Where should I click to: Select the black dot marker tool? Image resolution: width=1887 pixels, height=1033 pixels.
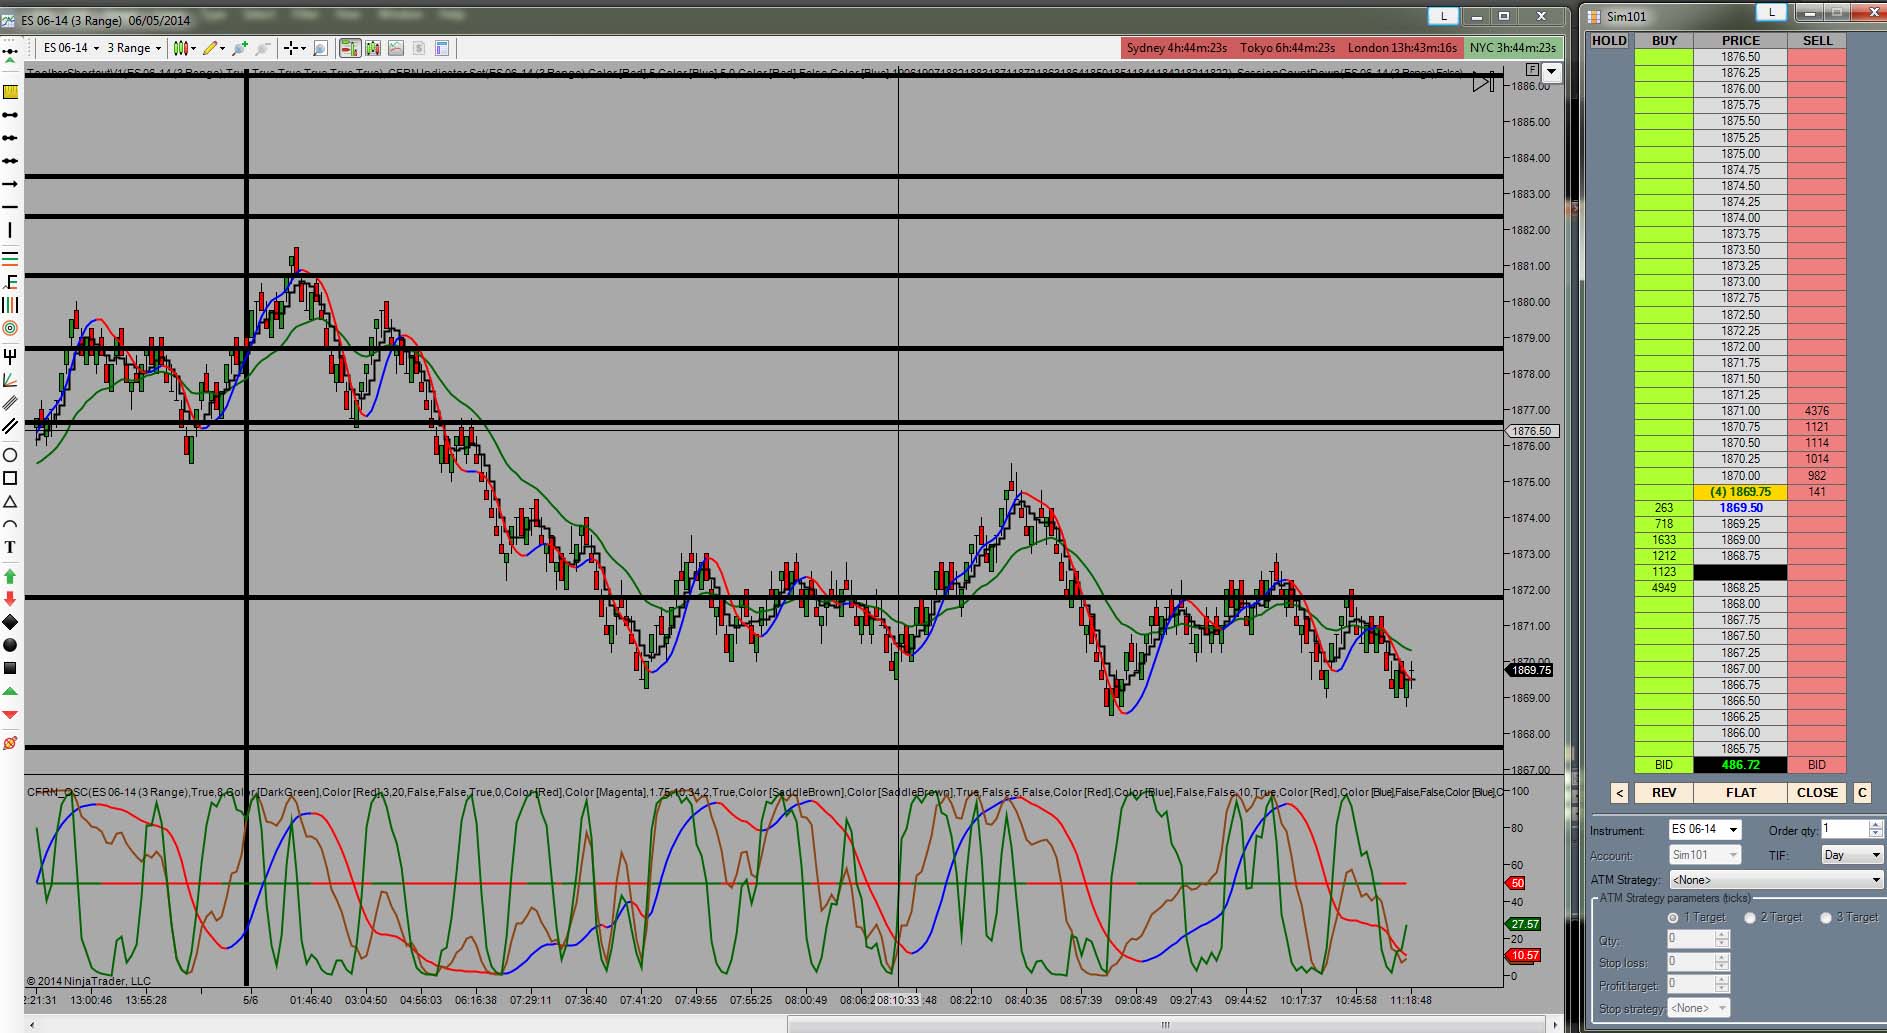[10, 645]
